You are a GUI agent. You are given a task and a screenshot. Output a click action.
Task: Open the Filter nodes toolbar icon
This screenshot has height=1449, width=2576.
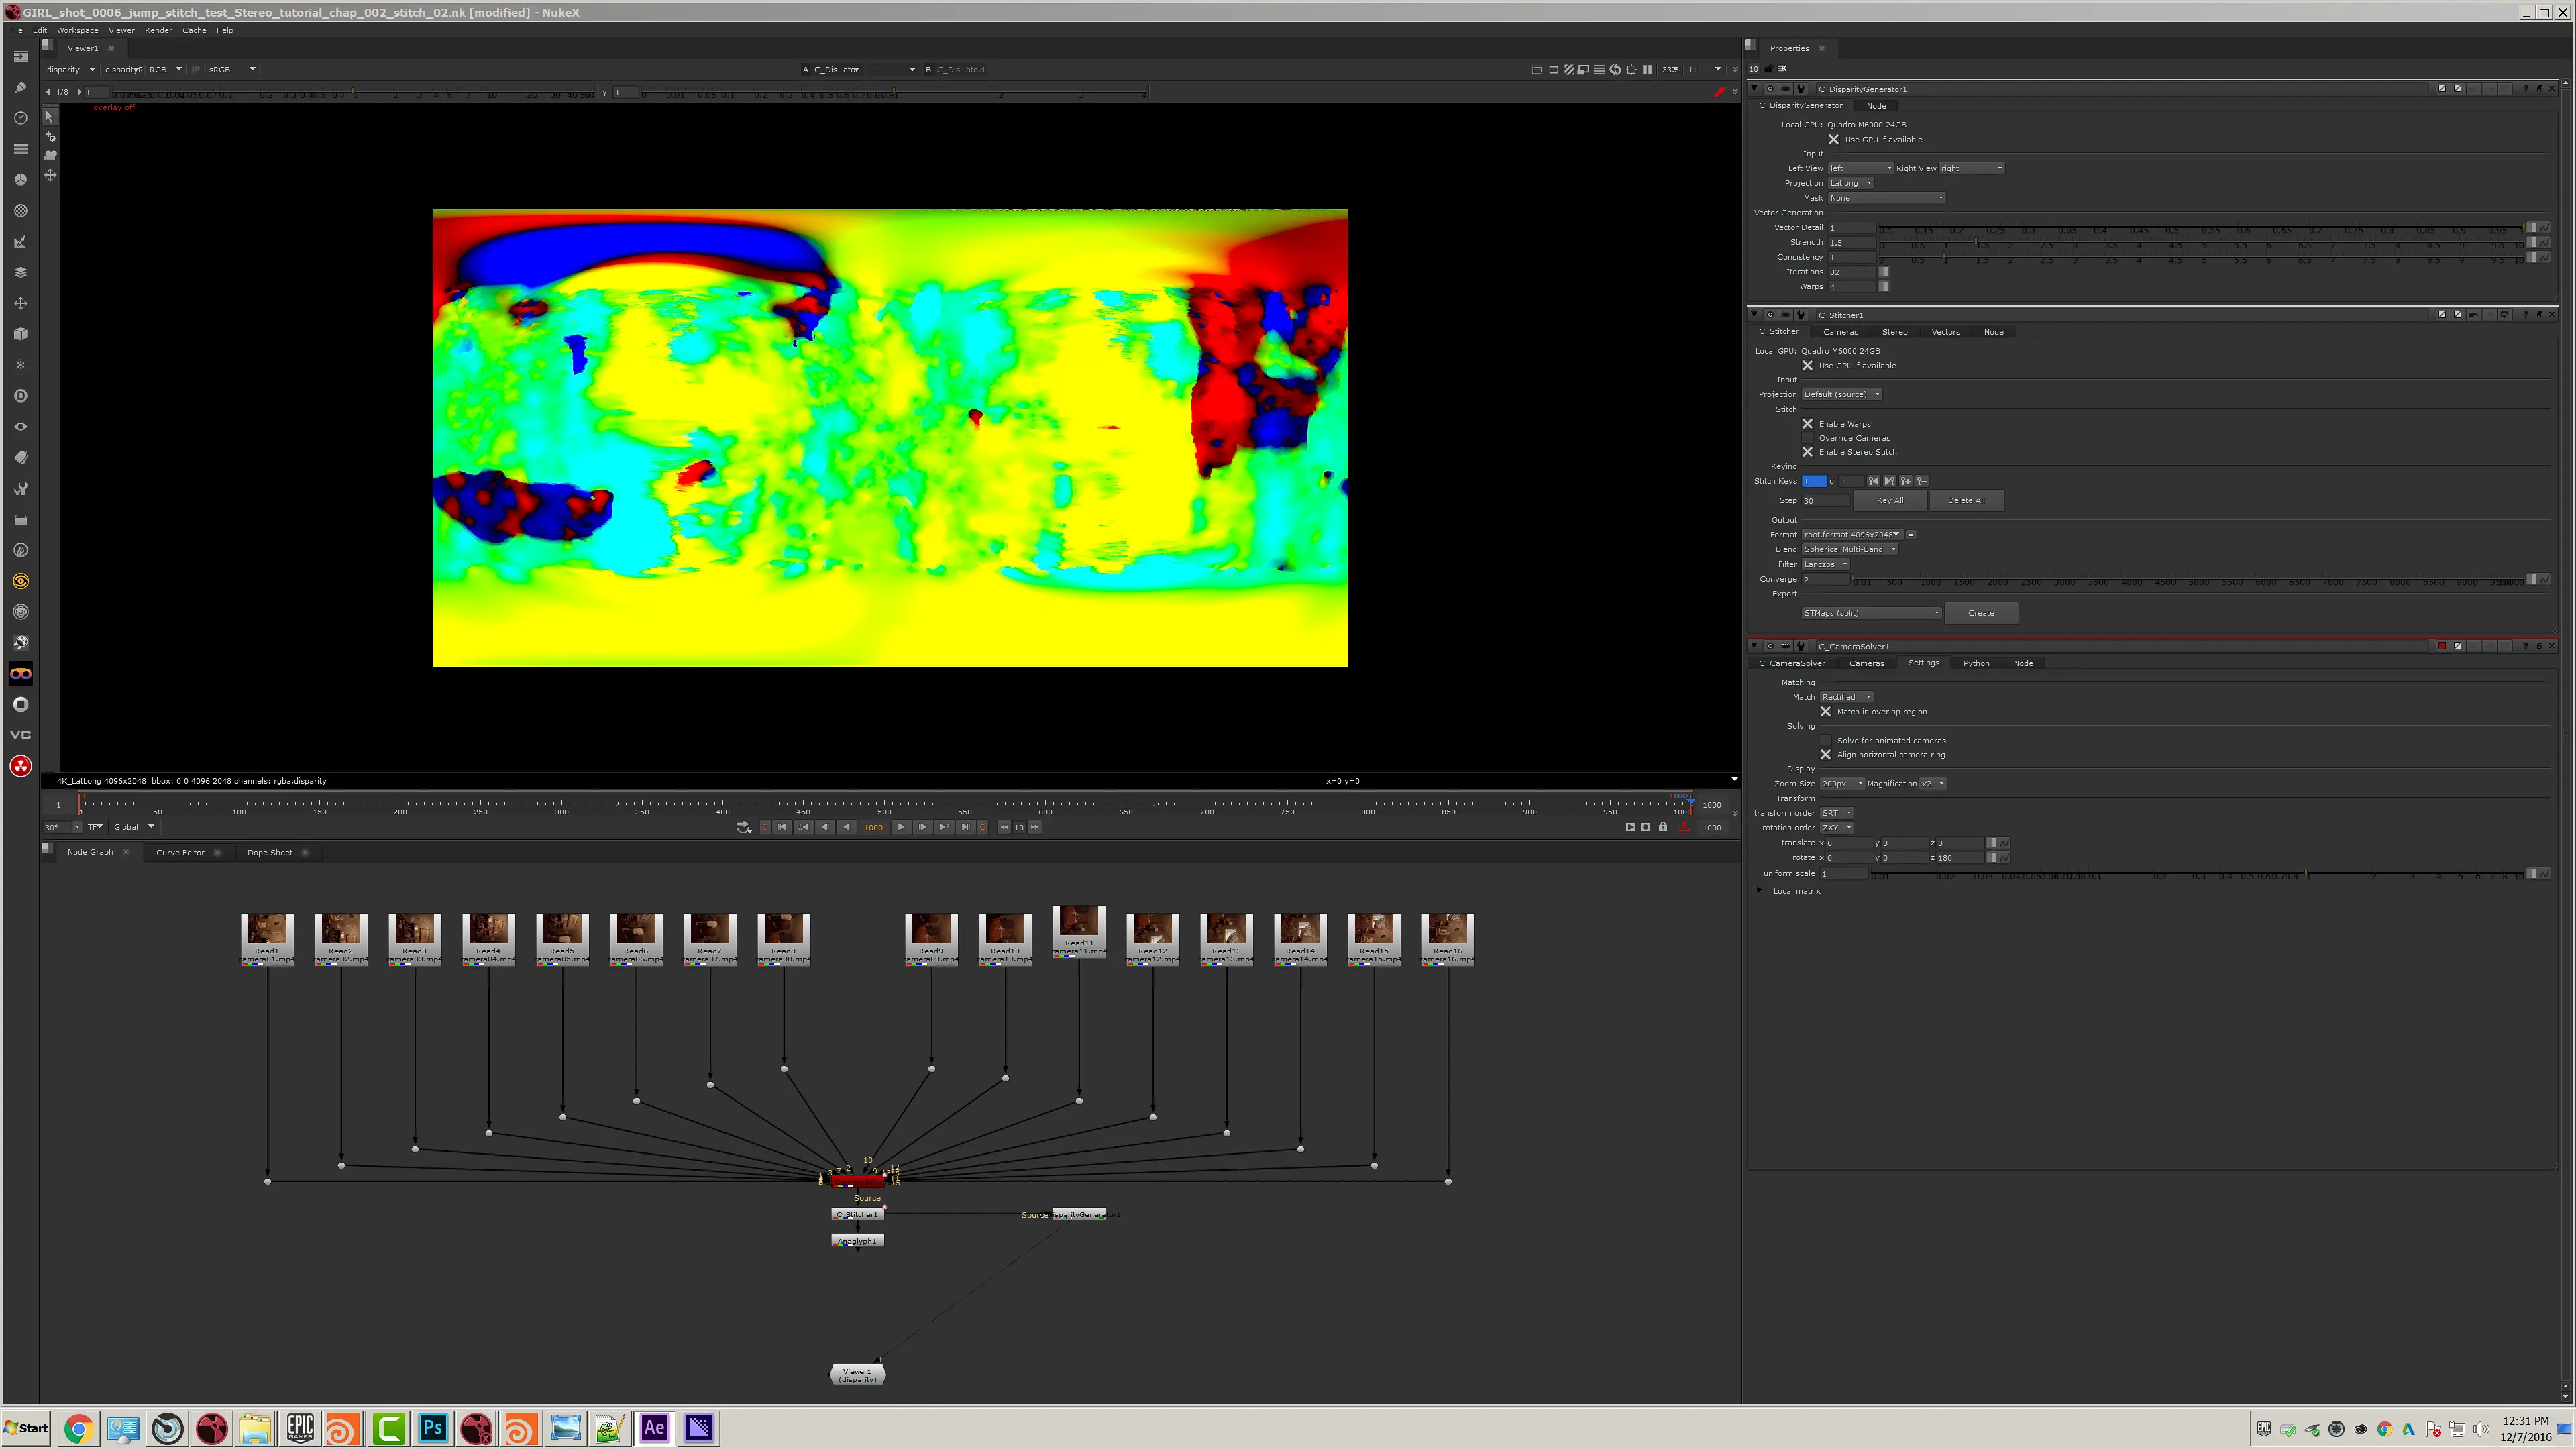(20, 211)
